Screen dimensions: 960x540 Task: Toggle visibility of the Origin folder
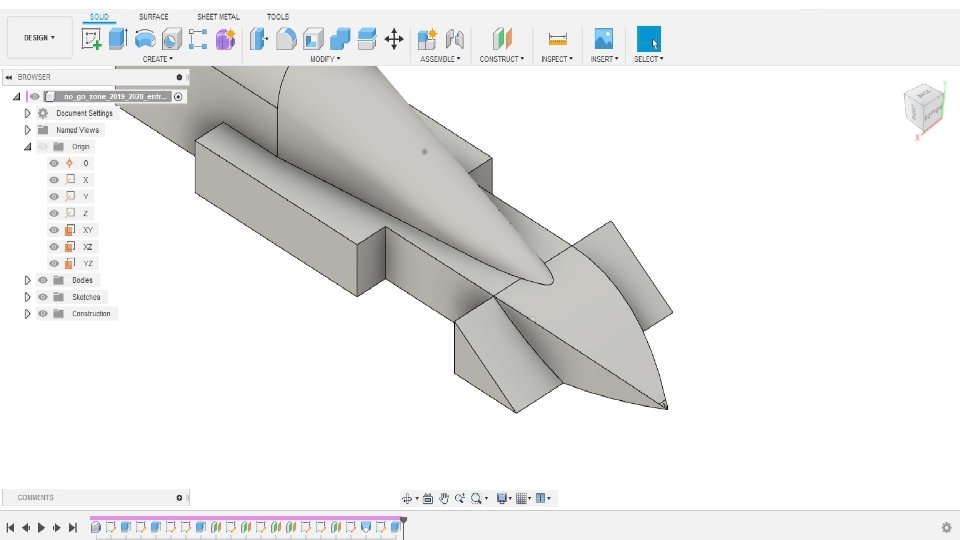(43, 147)
